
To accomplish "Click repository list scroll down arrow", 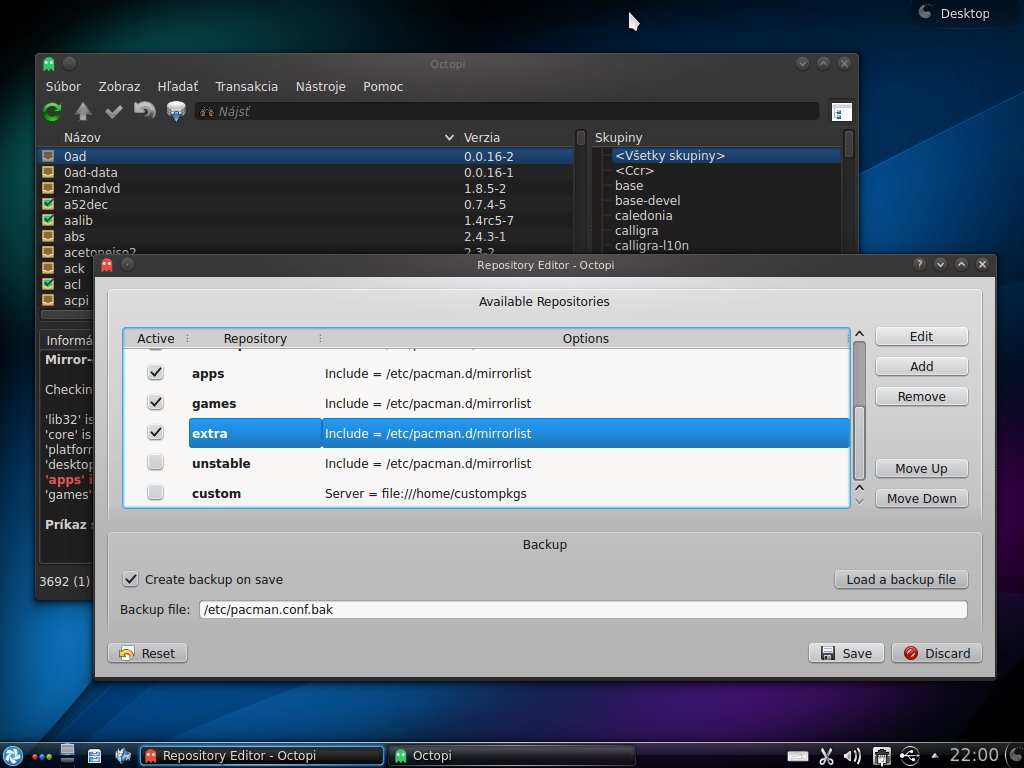I will click(x=859, y=501).
